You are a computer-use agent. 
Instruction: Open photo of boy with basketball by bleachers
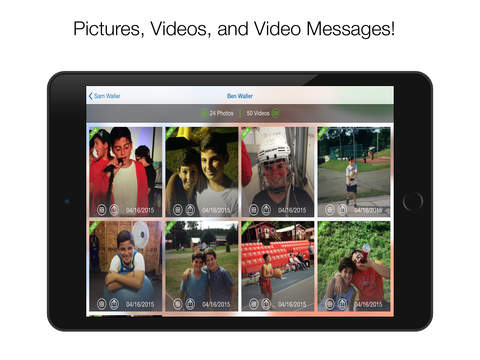pyautogui.click(x=278, y=266)
